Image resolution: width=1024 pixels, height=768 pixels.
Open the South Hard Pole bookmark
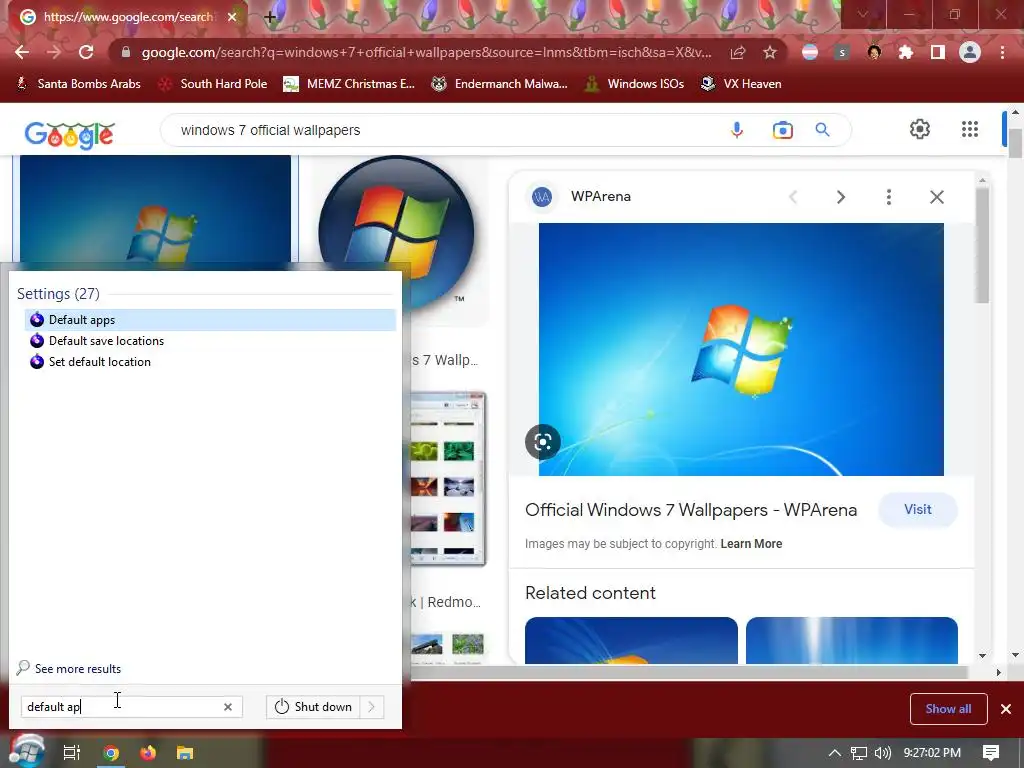click(213, 84)
